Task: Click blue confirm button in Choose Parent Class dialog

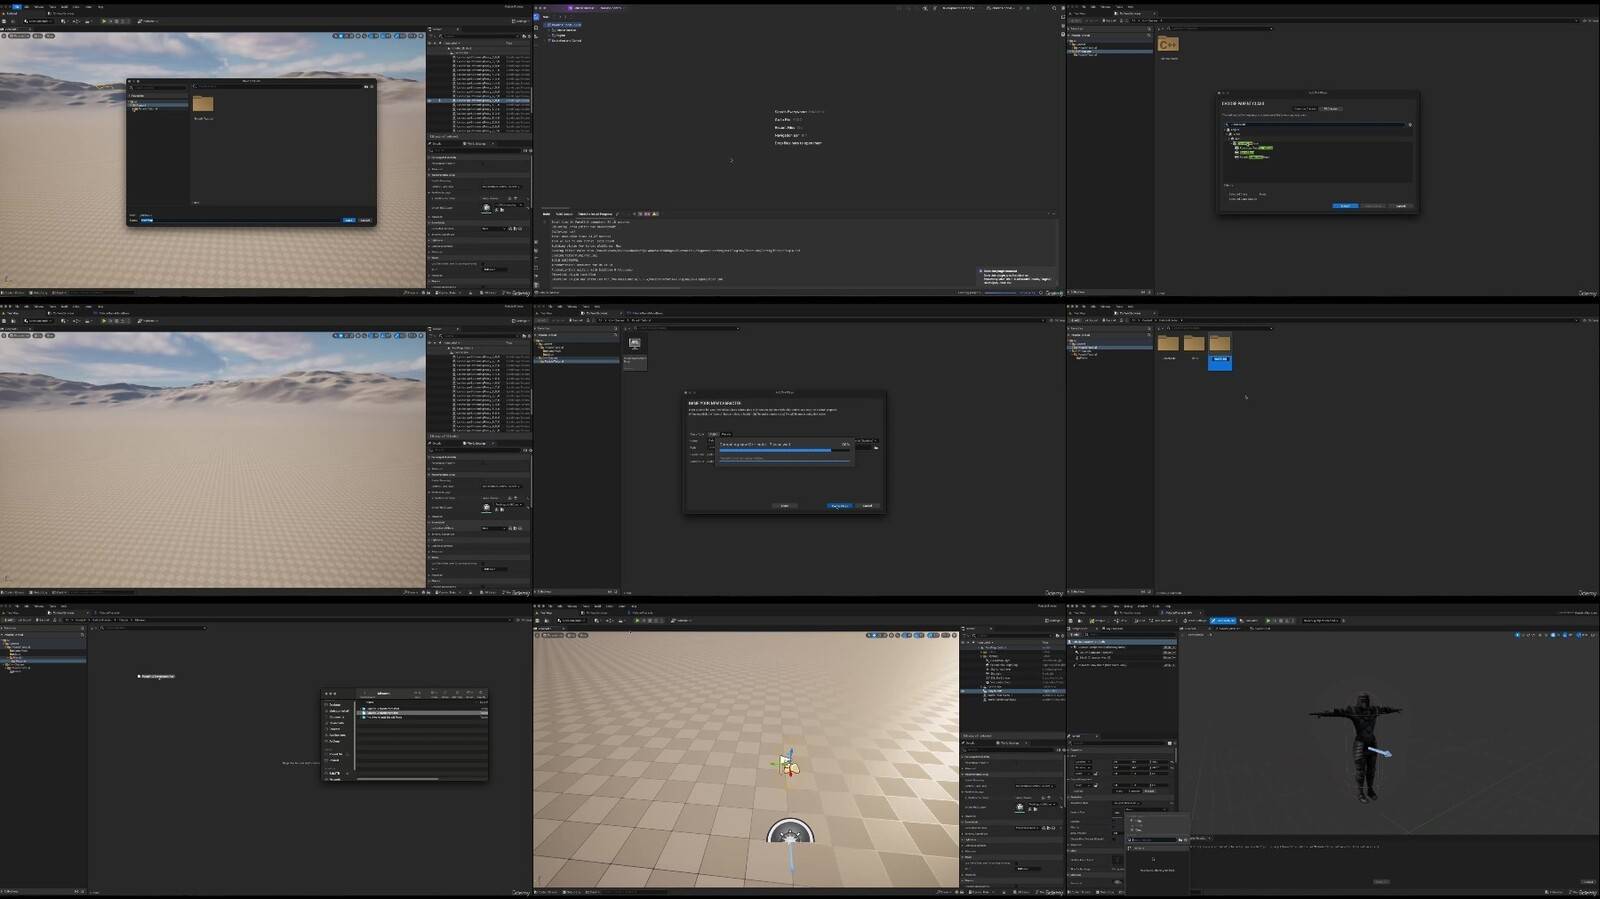Action: (1345, 206)
